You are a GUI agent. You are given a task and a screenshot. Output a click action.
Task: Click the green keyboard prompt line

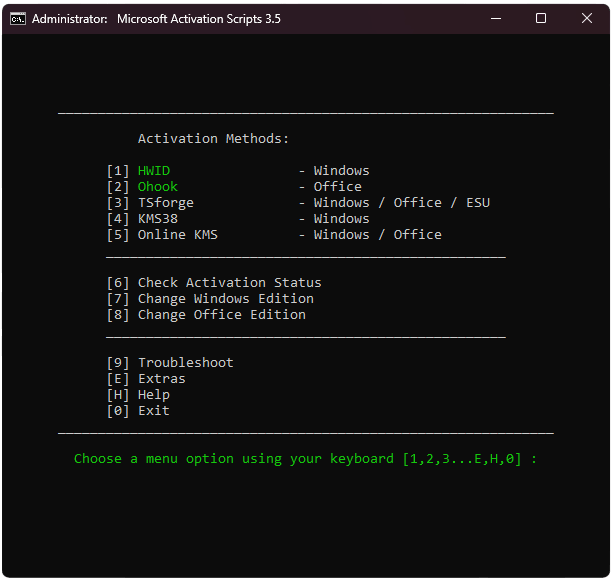[x=305, y=459]
